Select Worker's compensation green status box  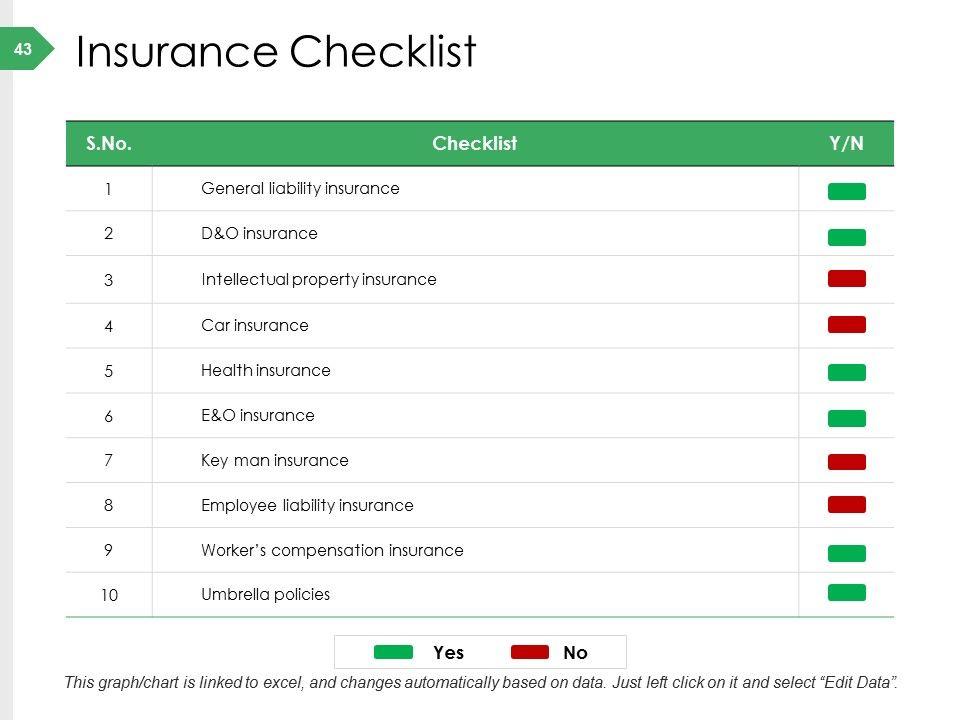[846, 553]
